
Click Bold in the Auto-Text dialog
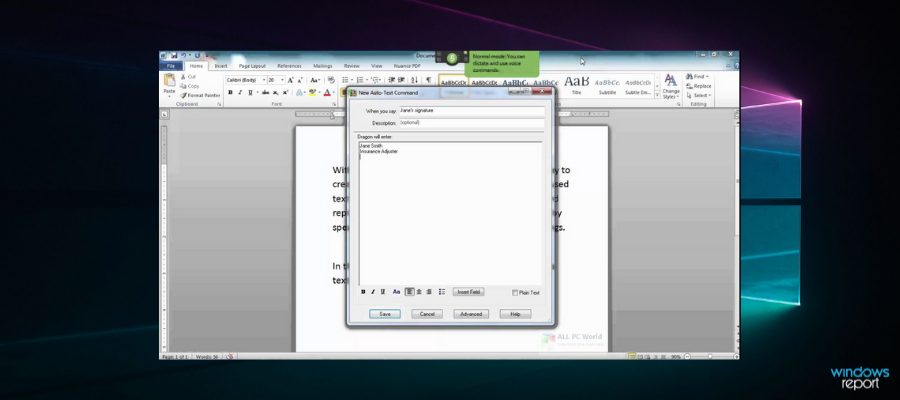tap(363, 292)
